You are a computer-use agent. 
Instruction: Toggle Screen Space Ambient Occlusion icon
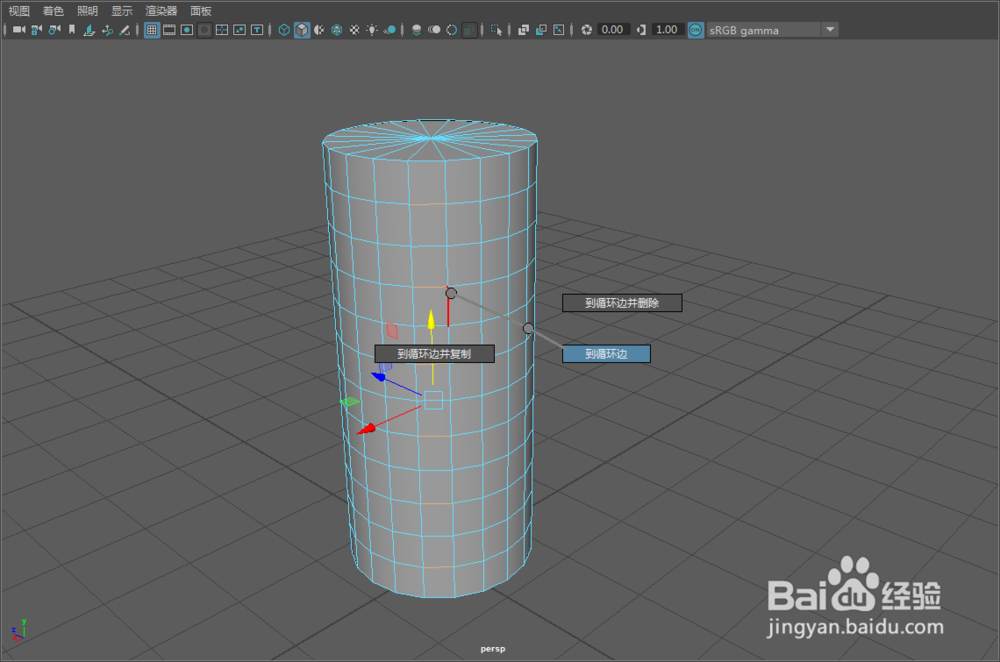[416, 30]
